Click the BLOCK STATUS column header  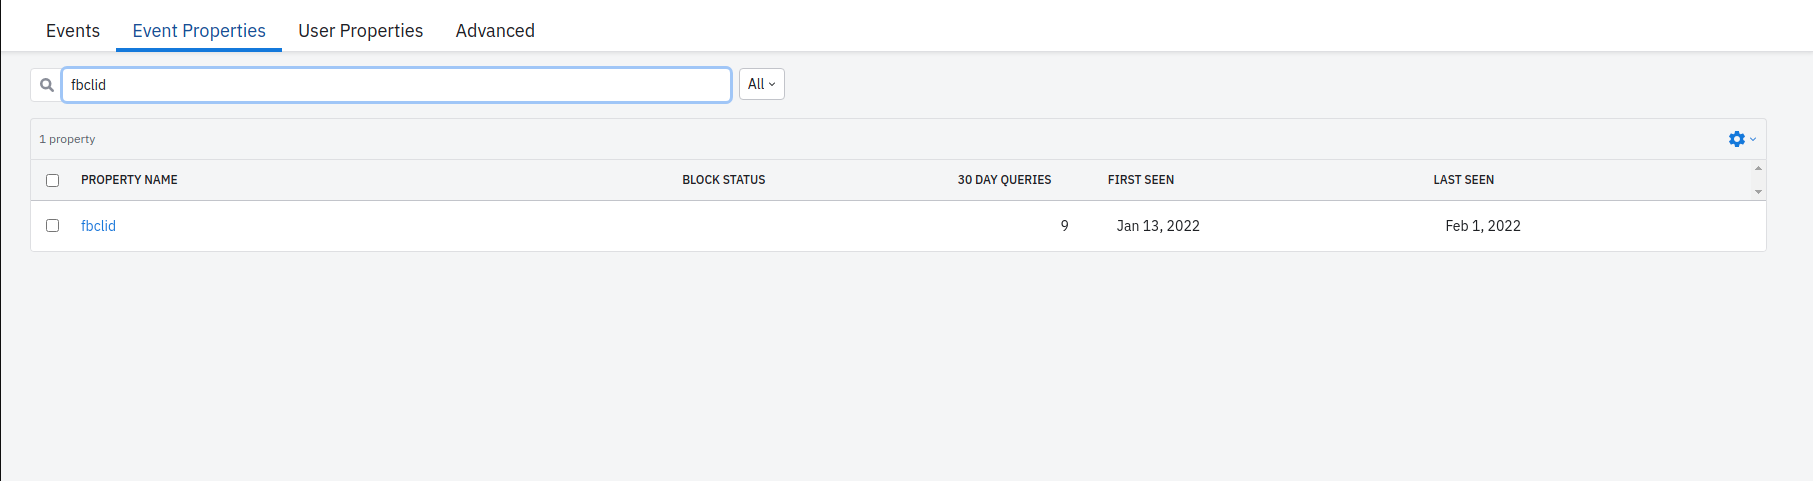click(x=723, y=180)
